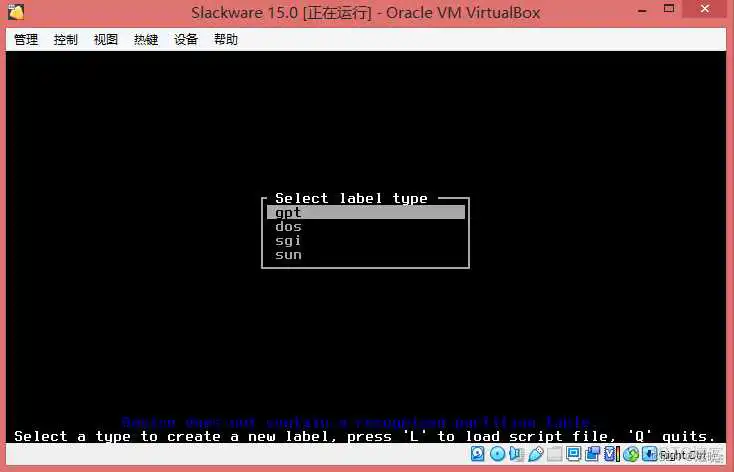
Task: Close the Slackware 15.0 VM window
Action: tap(705, 9)
